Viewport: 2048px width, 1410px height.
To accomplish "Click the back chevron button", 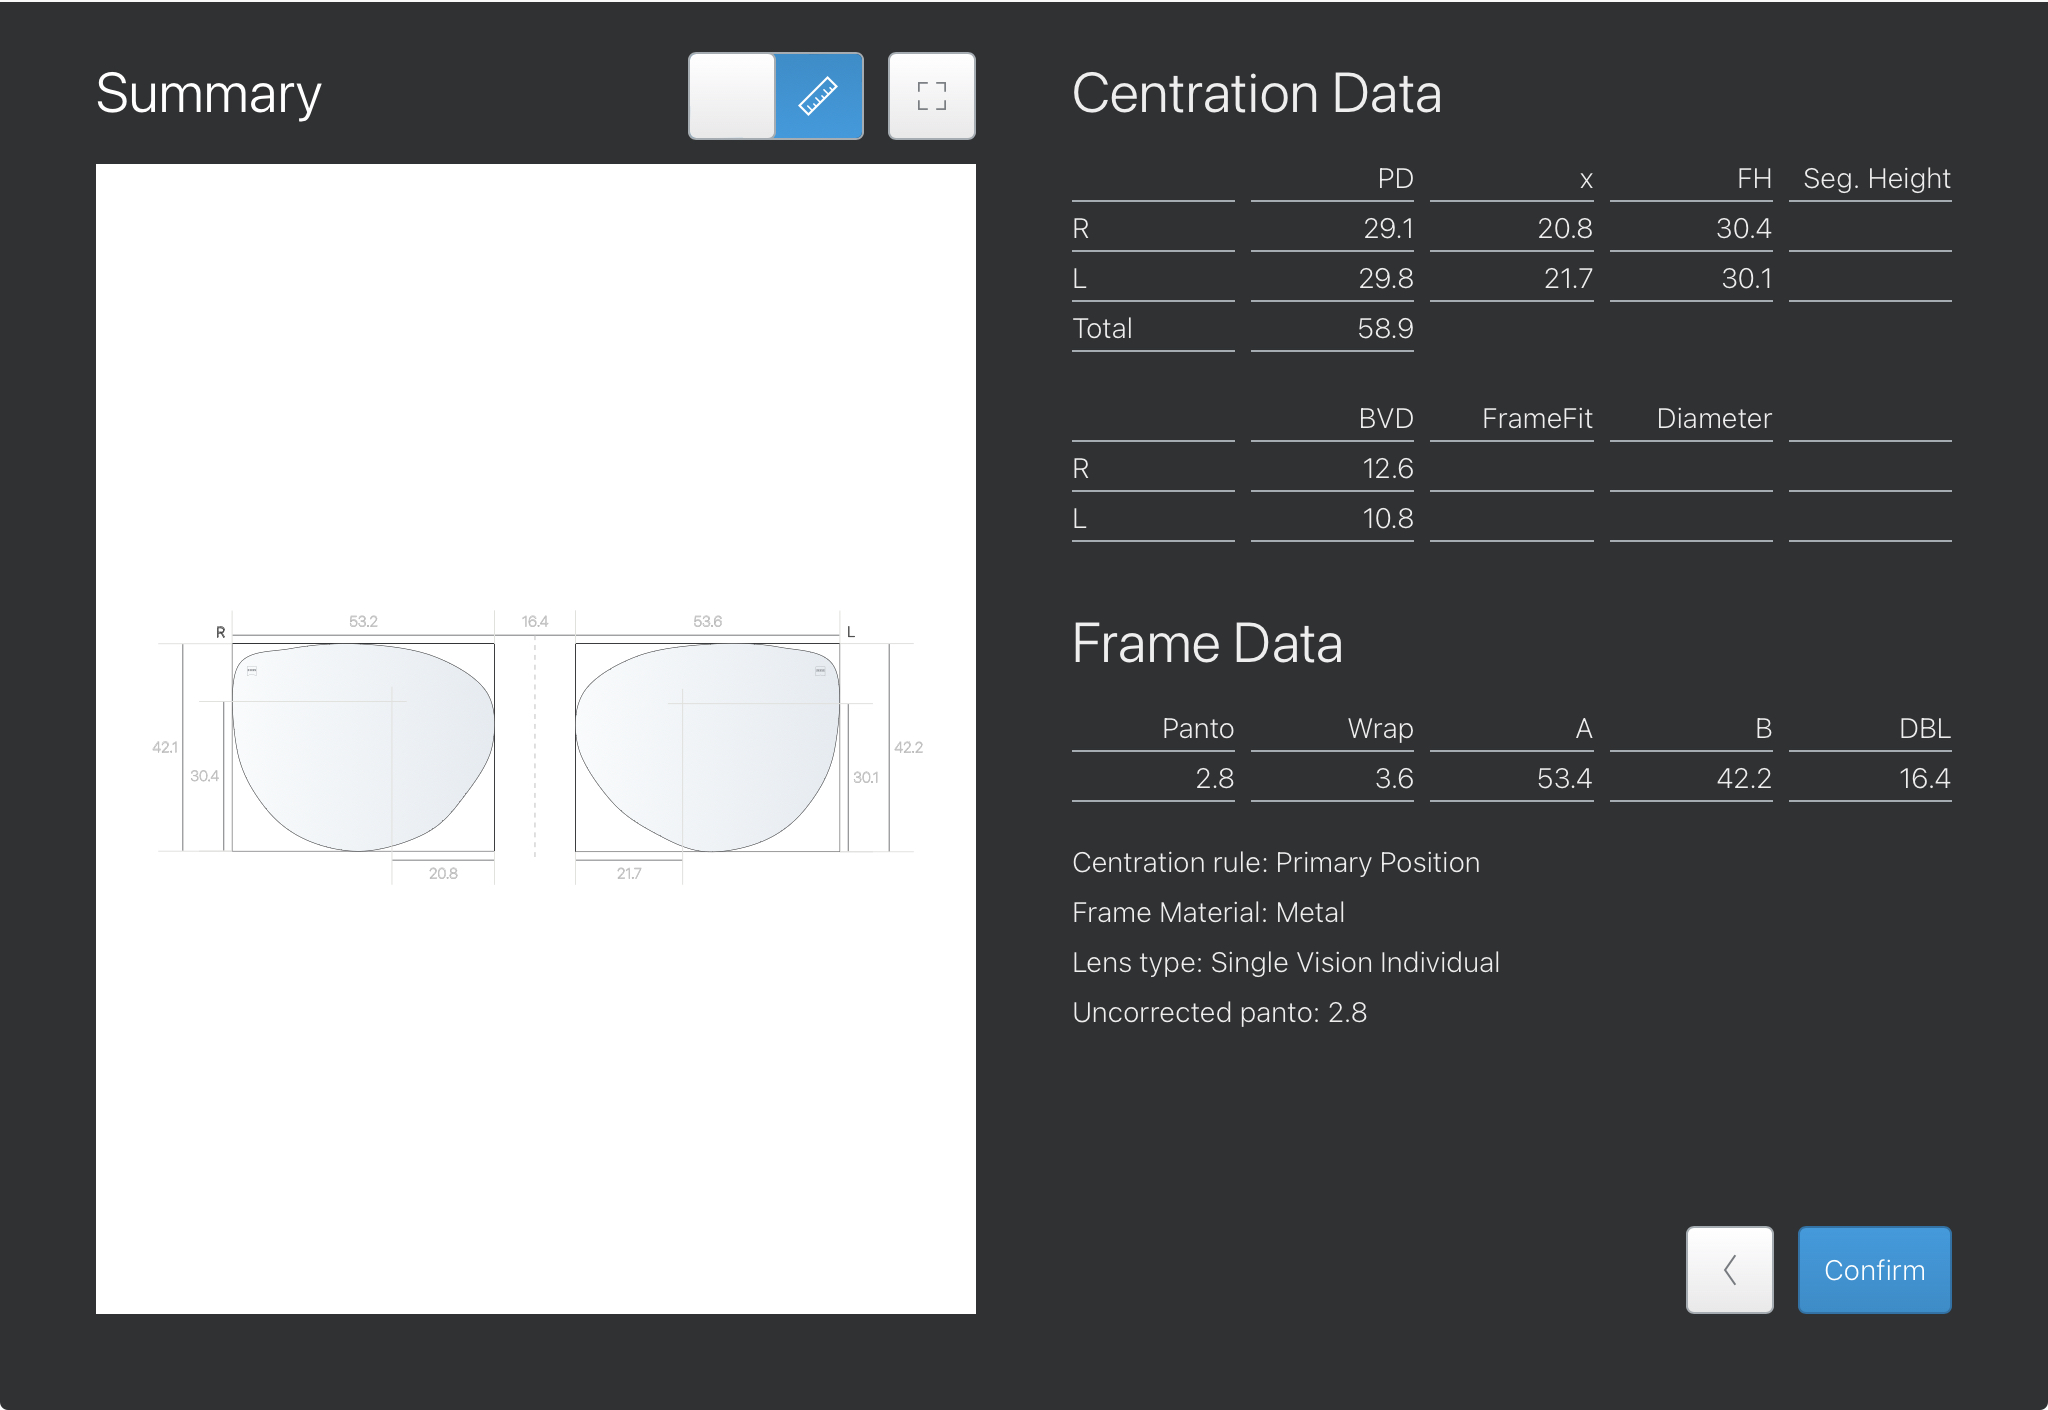I will click(x=1729, y=1269).
